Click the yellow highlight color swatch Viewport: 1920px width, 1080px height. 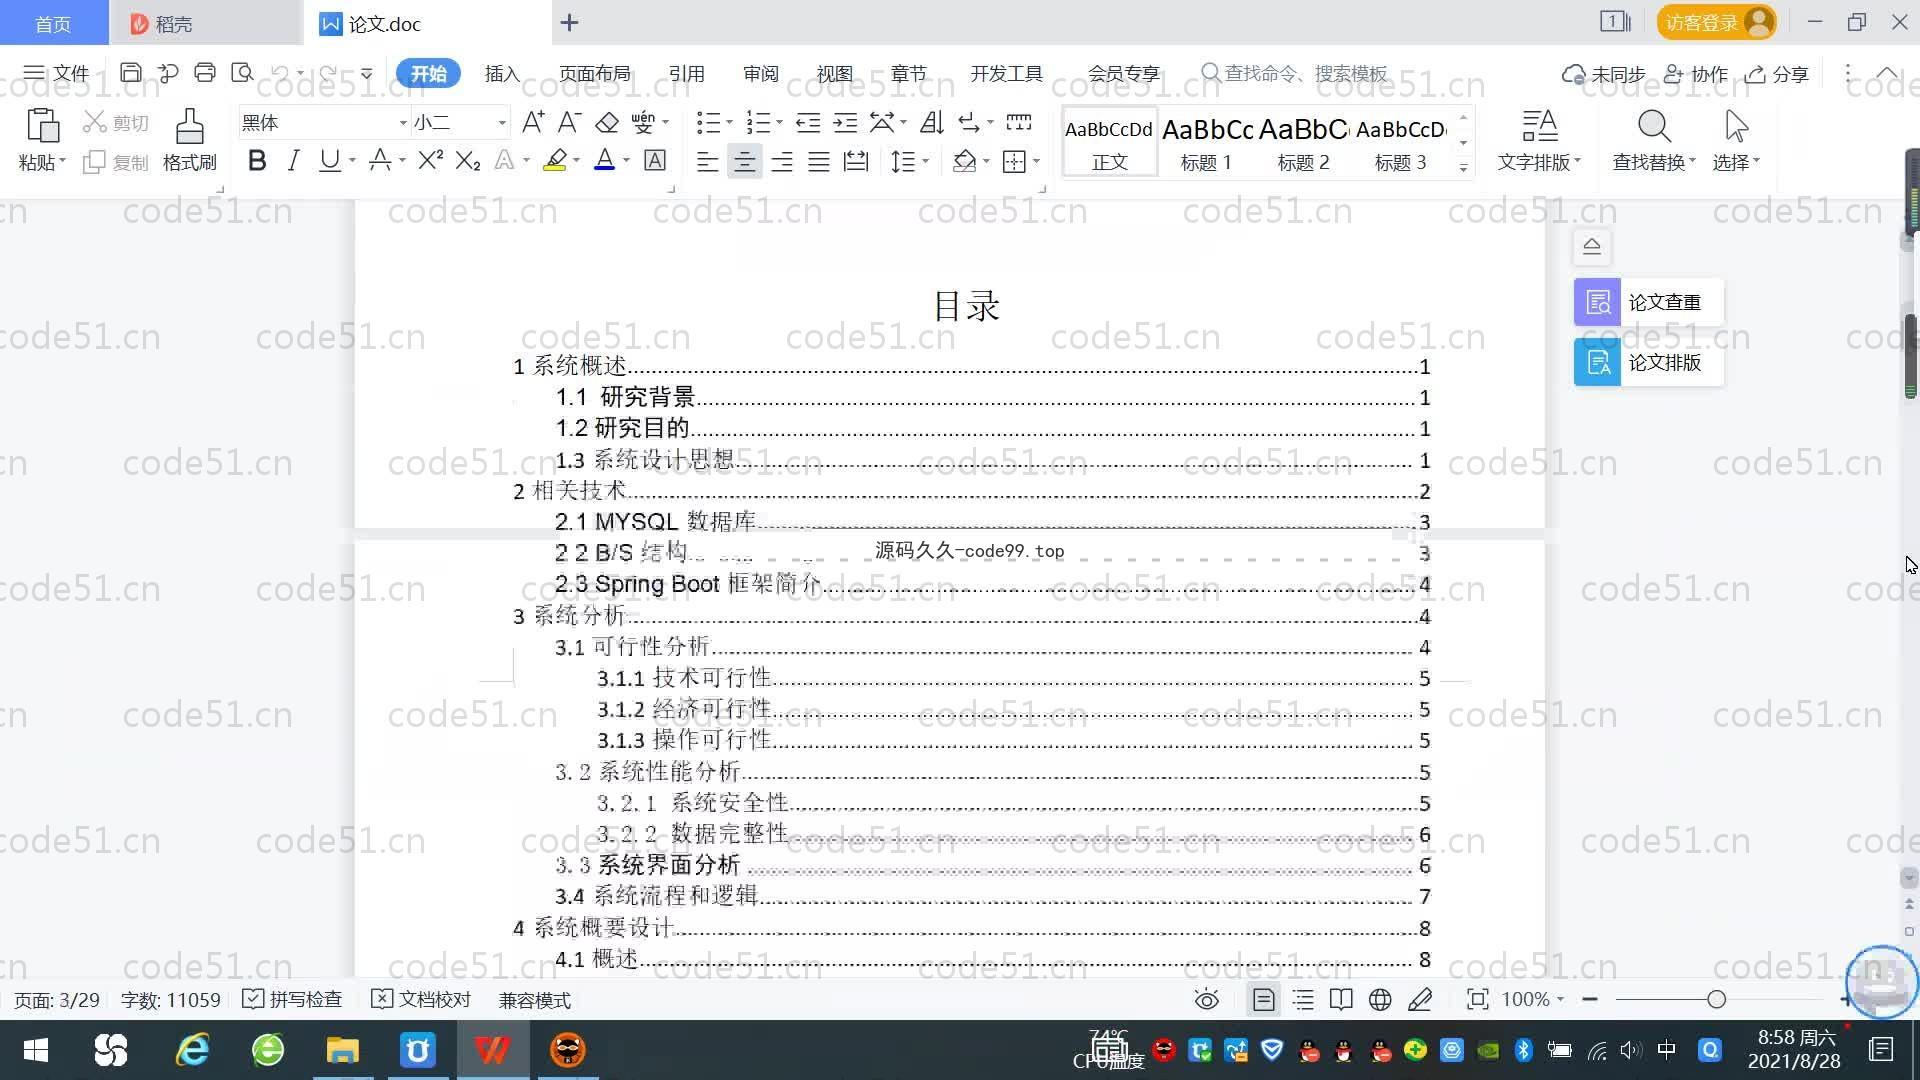555,161
